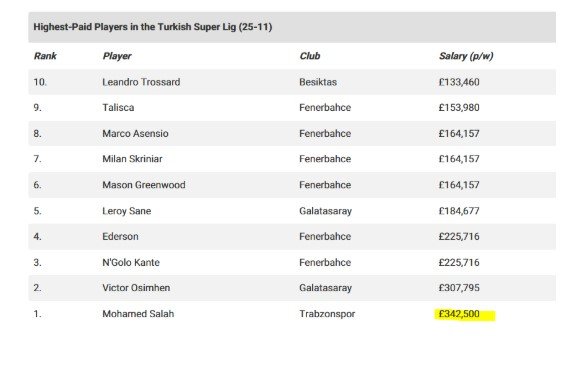
Task: Click the Club column header
Action: [x=310, y=56]
